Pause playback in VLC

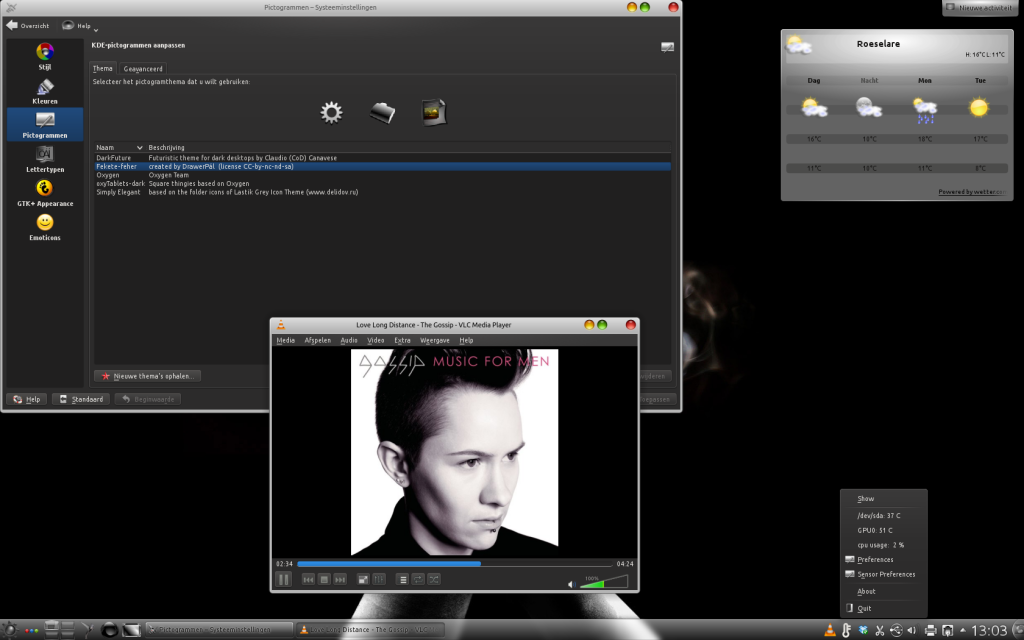283,579
